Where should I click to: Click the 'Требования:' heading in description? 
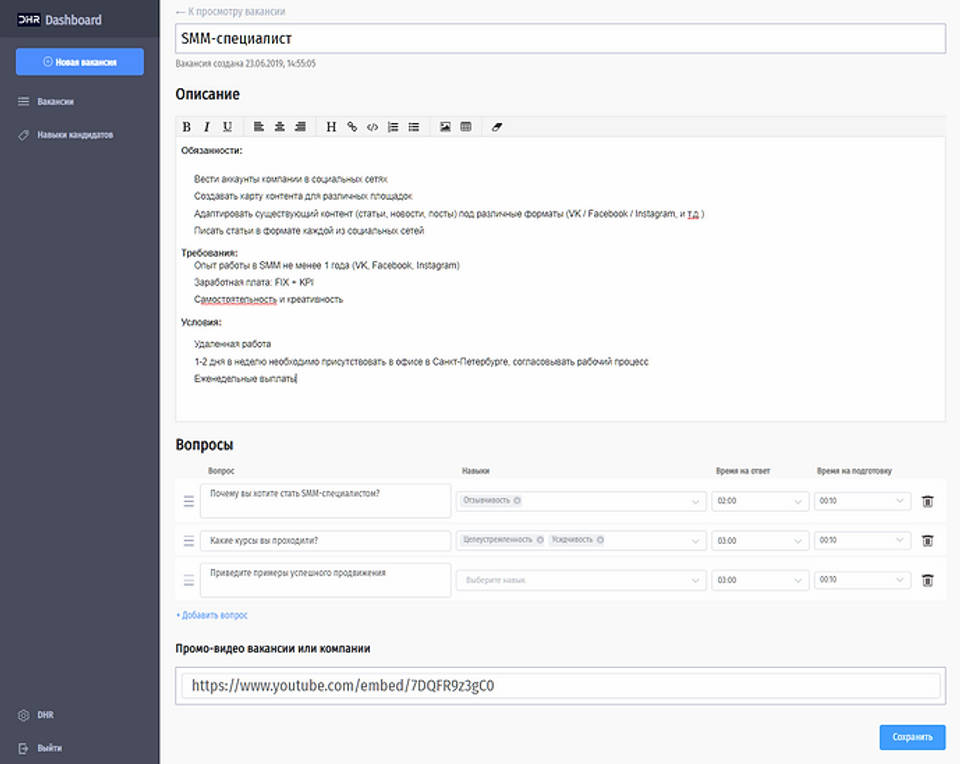pyautogui.click(x=209, y=252)
